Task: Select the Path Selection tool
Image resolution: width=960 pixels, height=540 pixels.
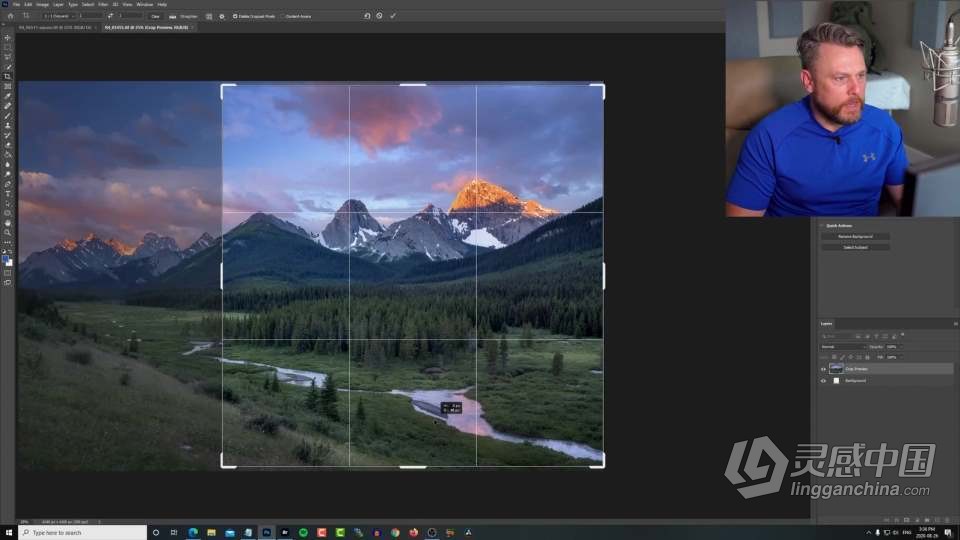Action: click(7, 204)
